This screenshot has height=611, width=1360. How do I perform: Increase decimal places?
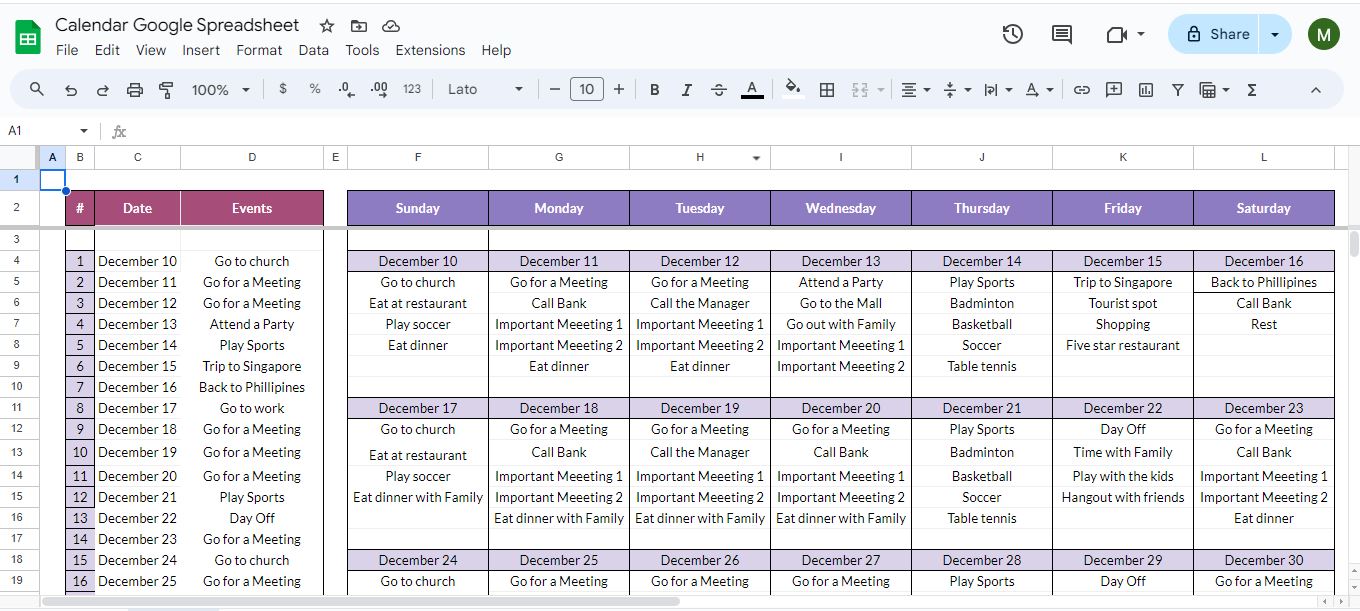(379, 89)
